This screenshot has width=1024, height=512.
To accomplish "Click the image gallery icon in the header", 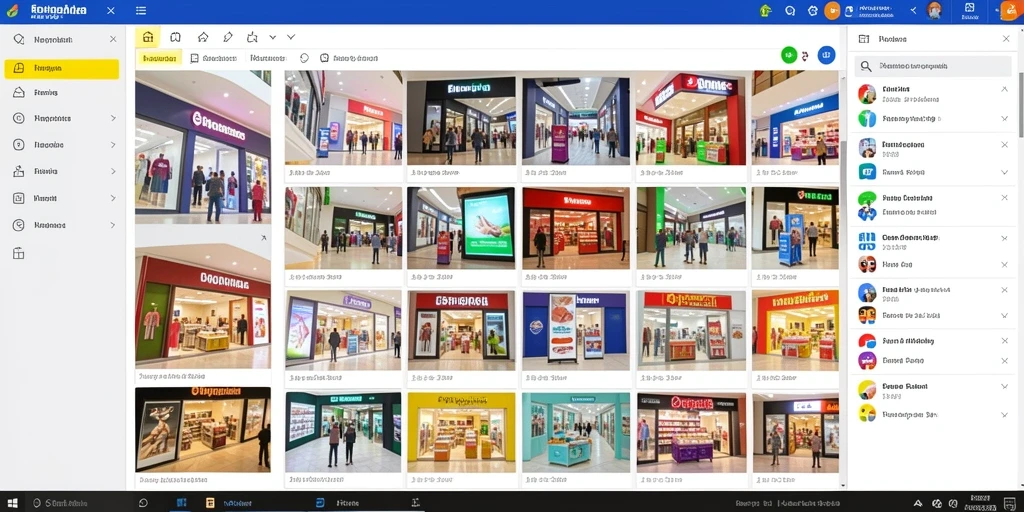I will (969, 8).
